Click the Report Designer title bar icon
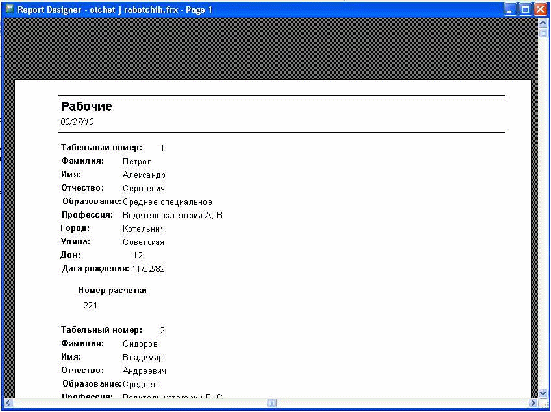The height and width of the screenshot is (412, 551). [x=10, y=9]
